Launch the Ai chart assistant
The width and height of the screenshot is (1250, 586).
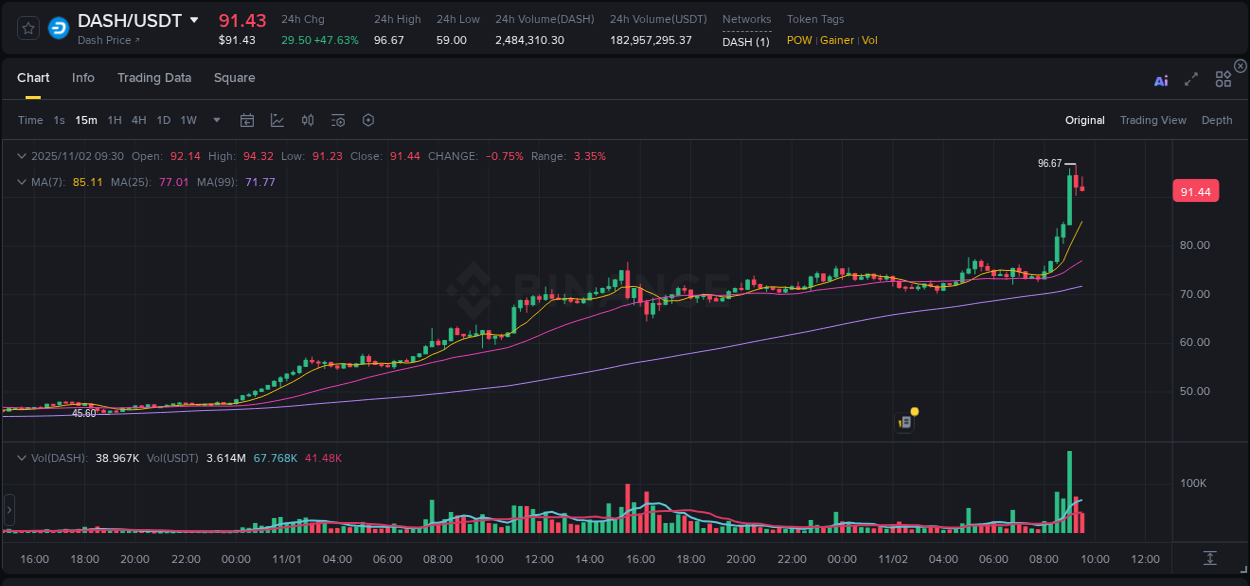[1160, 78]
